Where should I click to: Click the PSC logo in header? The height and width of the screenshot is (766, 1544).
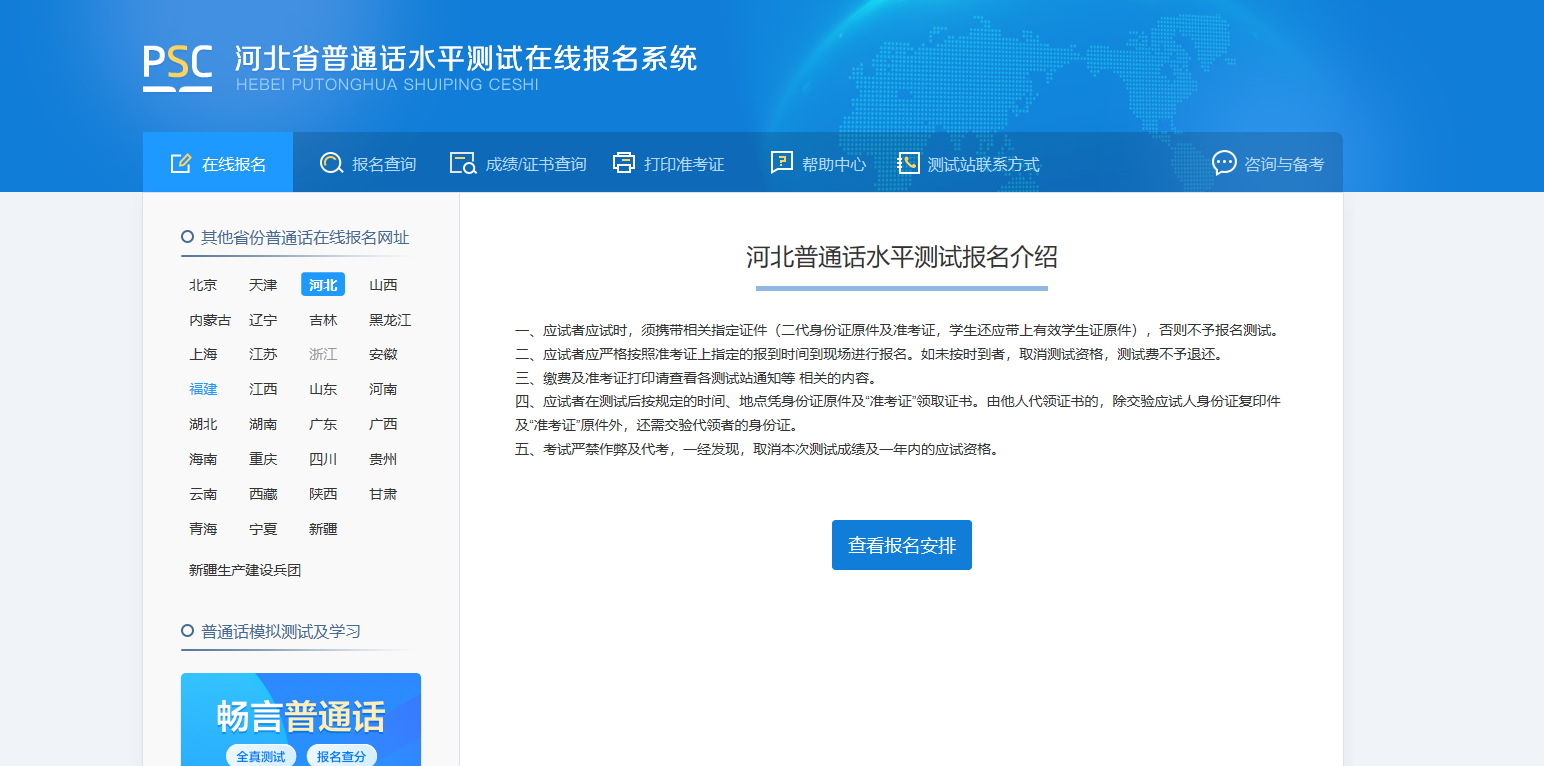click(x=177, y=67)
